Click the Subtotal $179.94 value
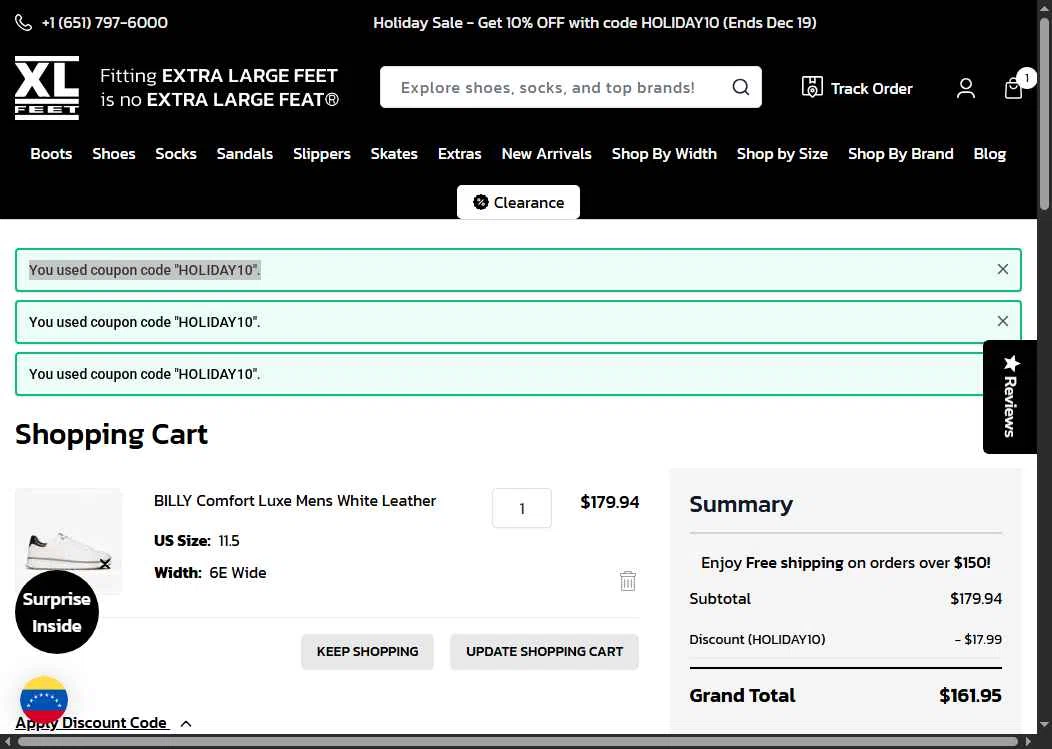This screenshot has width=1052, height=749. click(x=976, y=599)
